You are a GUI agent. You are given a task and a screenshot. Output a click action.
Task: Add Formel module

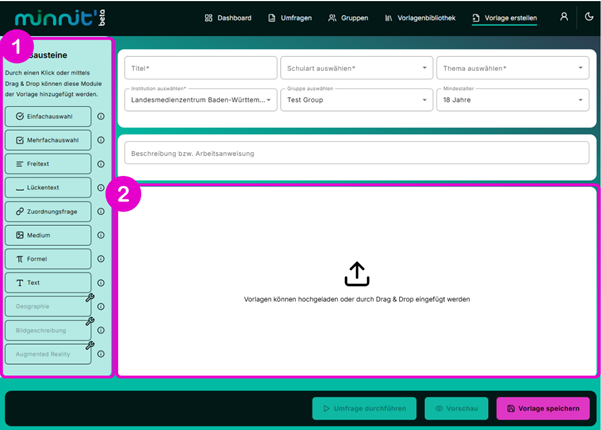48,259
